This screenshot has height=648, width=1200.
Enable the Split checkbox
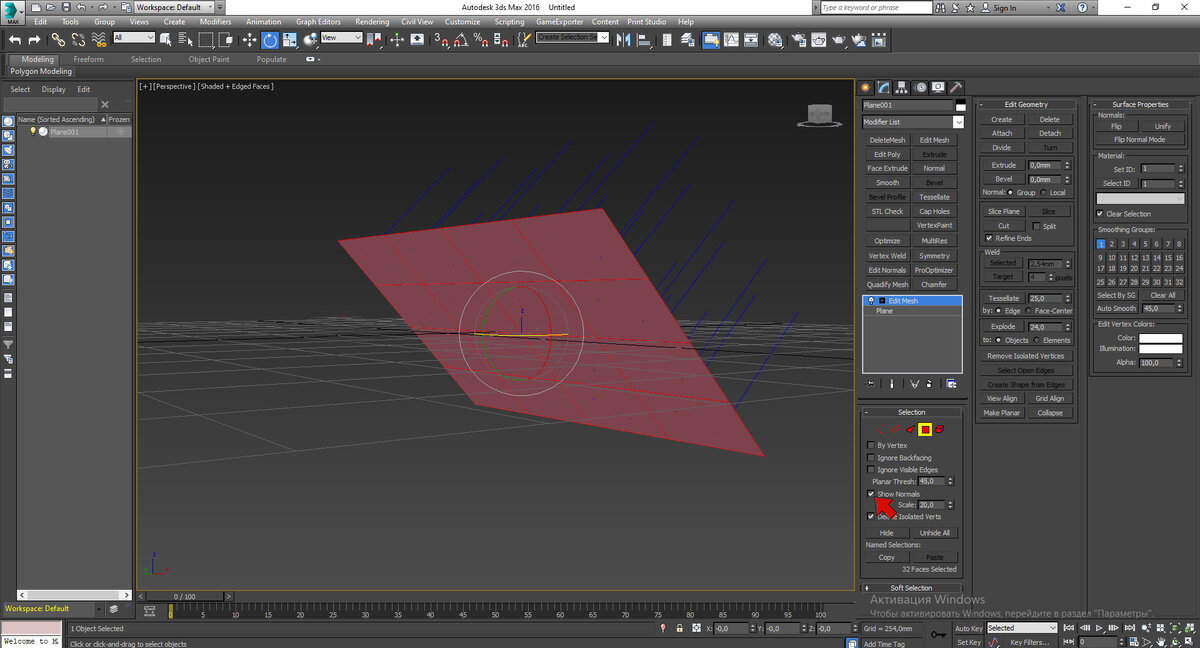coord(1037,226)
